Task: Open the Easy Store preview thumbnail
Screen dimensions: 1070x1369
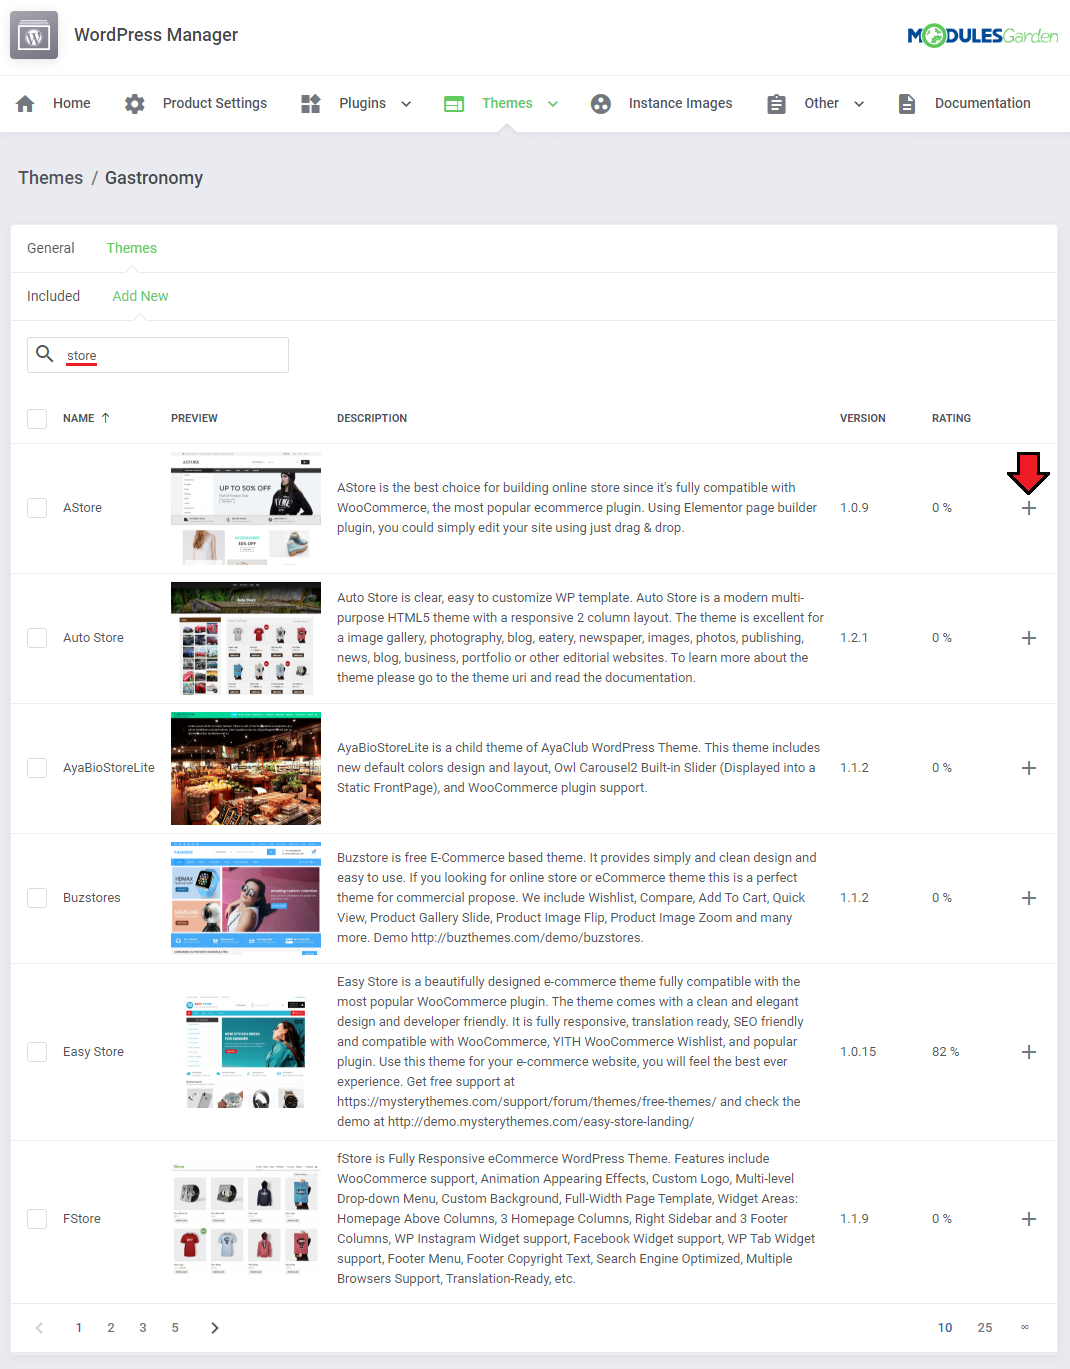Action: click(246, 1052)
